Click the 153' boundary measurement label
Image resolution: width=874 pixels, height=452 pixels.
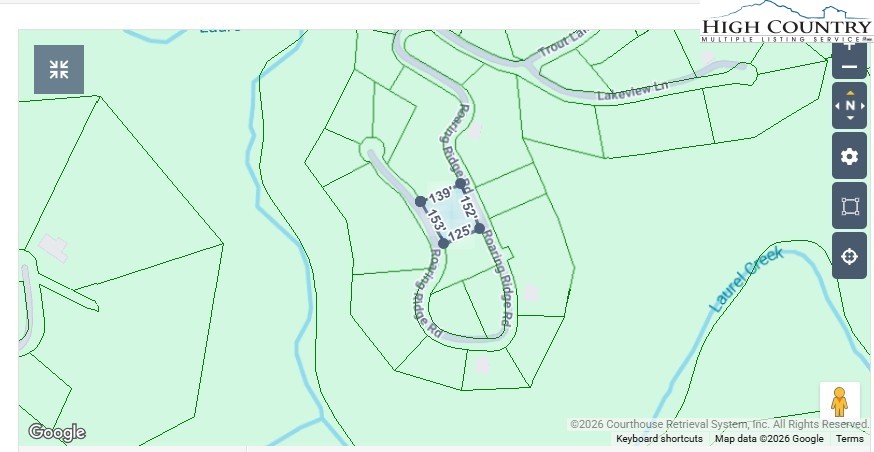(434, 221)
